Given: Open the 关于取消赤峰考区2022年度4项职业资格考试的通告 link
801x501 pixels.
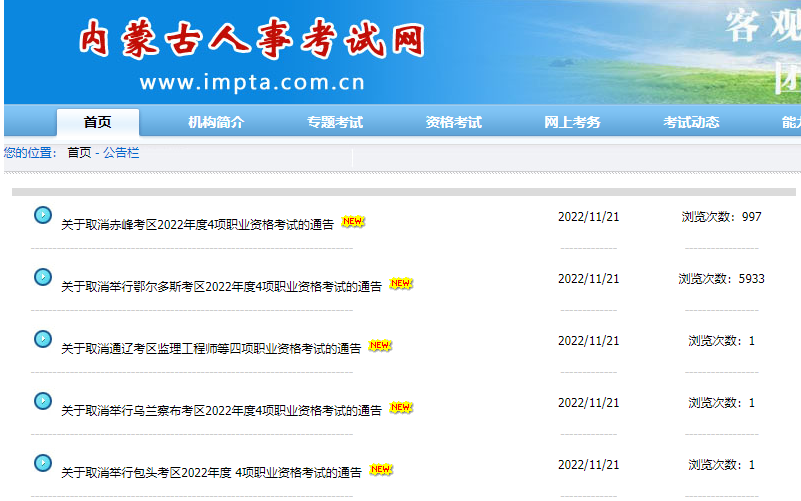Looking at the screenshot, I should tap(197, 225).
